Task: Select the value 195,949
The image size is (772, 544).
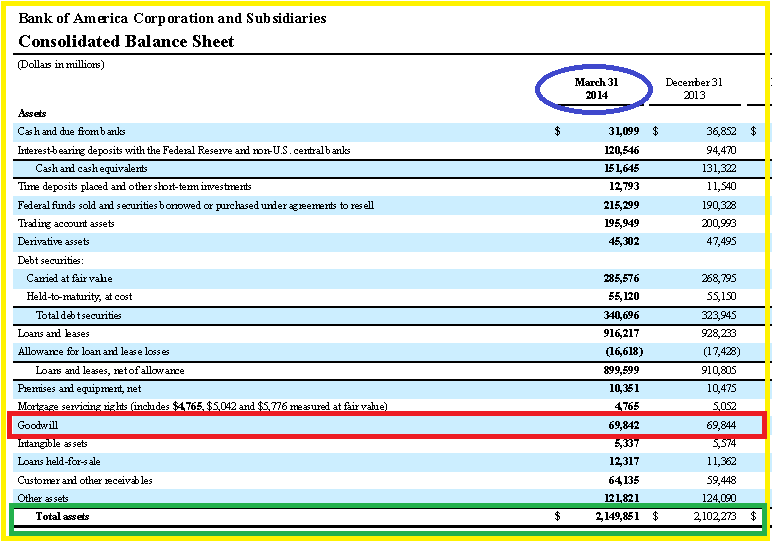Action: pos(621,224)
